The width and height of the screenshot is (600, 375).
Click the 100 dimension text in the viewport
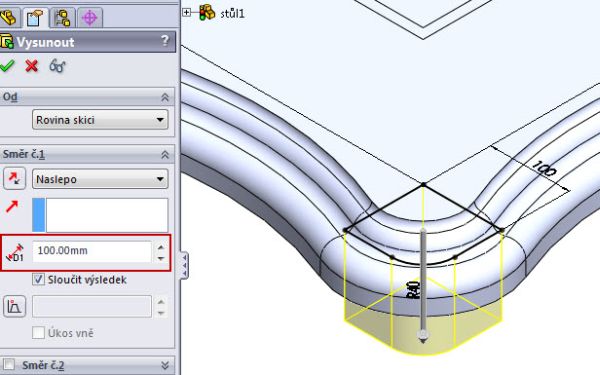[544, 168]
